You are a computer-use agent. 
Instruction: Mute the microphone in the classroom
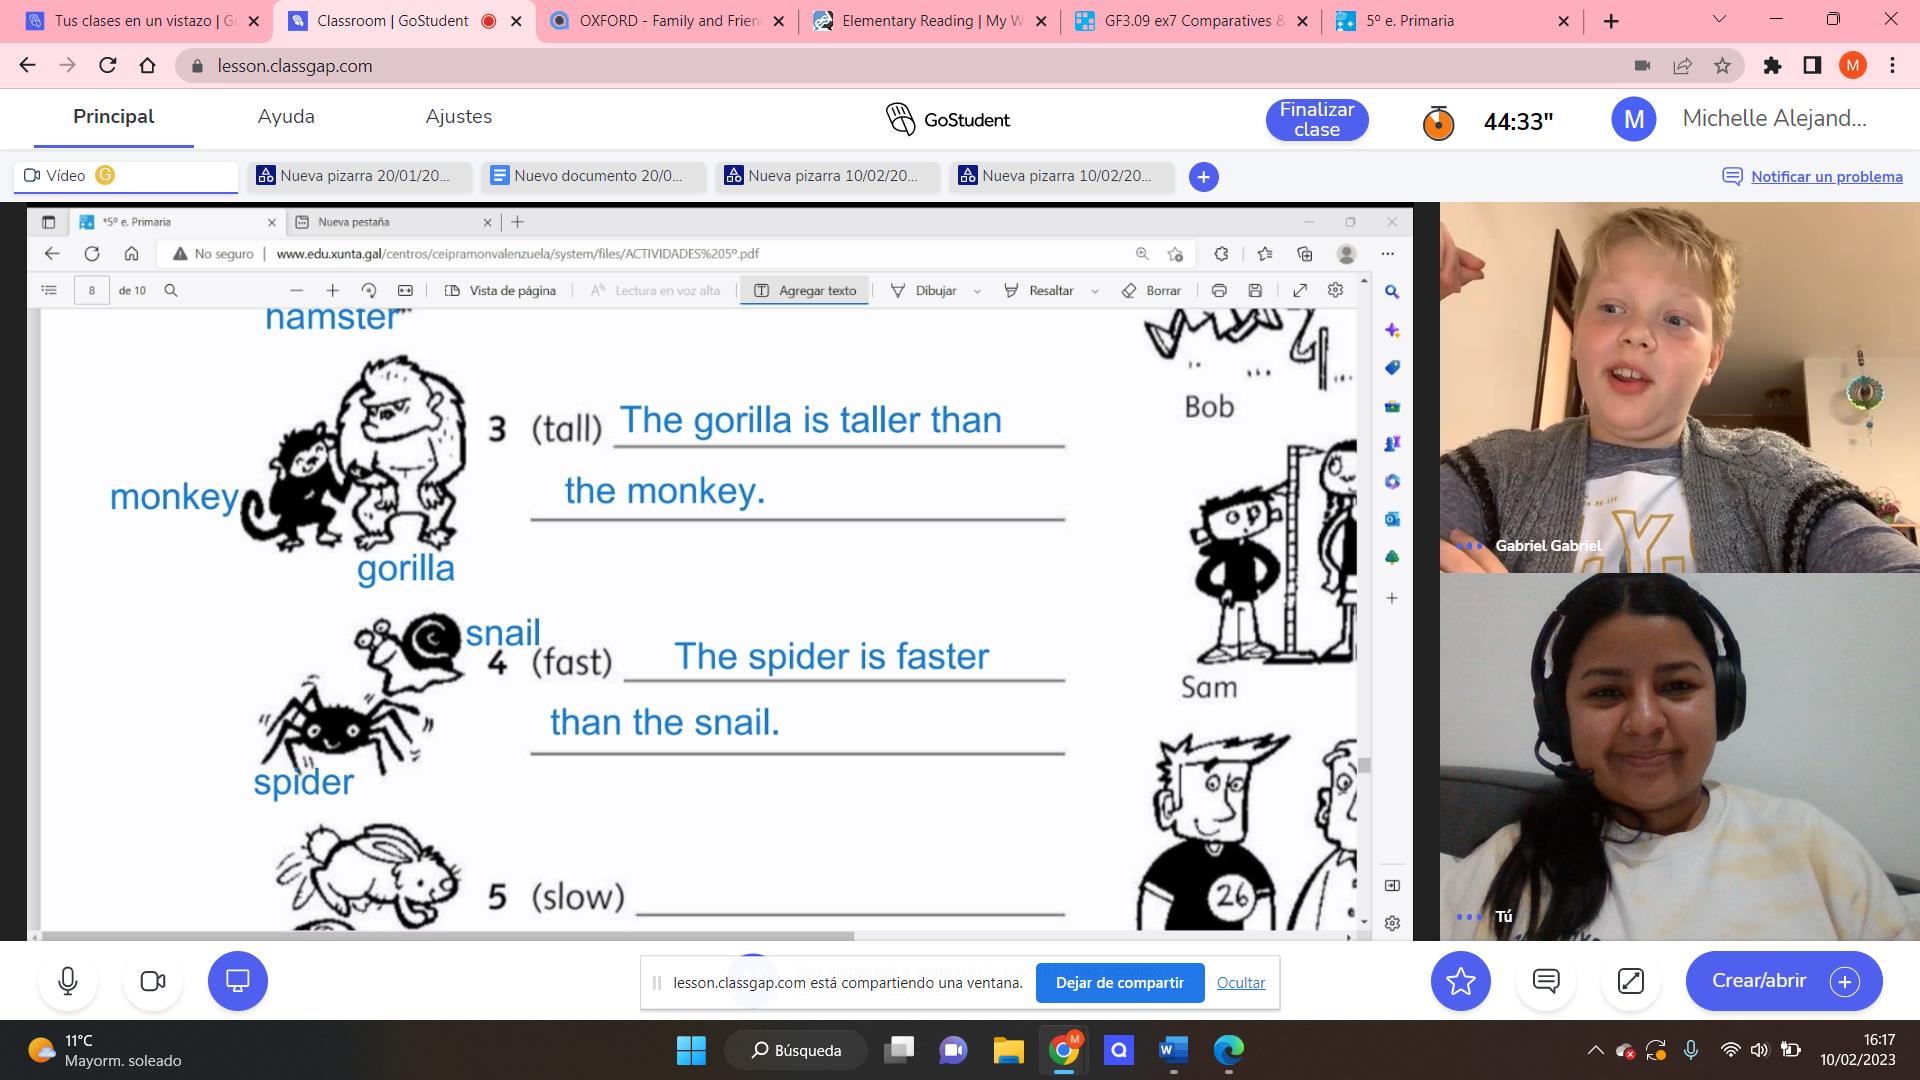click(68, 981)
